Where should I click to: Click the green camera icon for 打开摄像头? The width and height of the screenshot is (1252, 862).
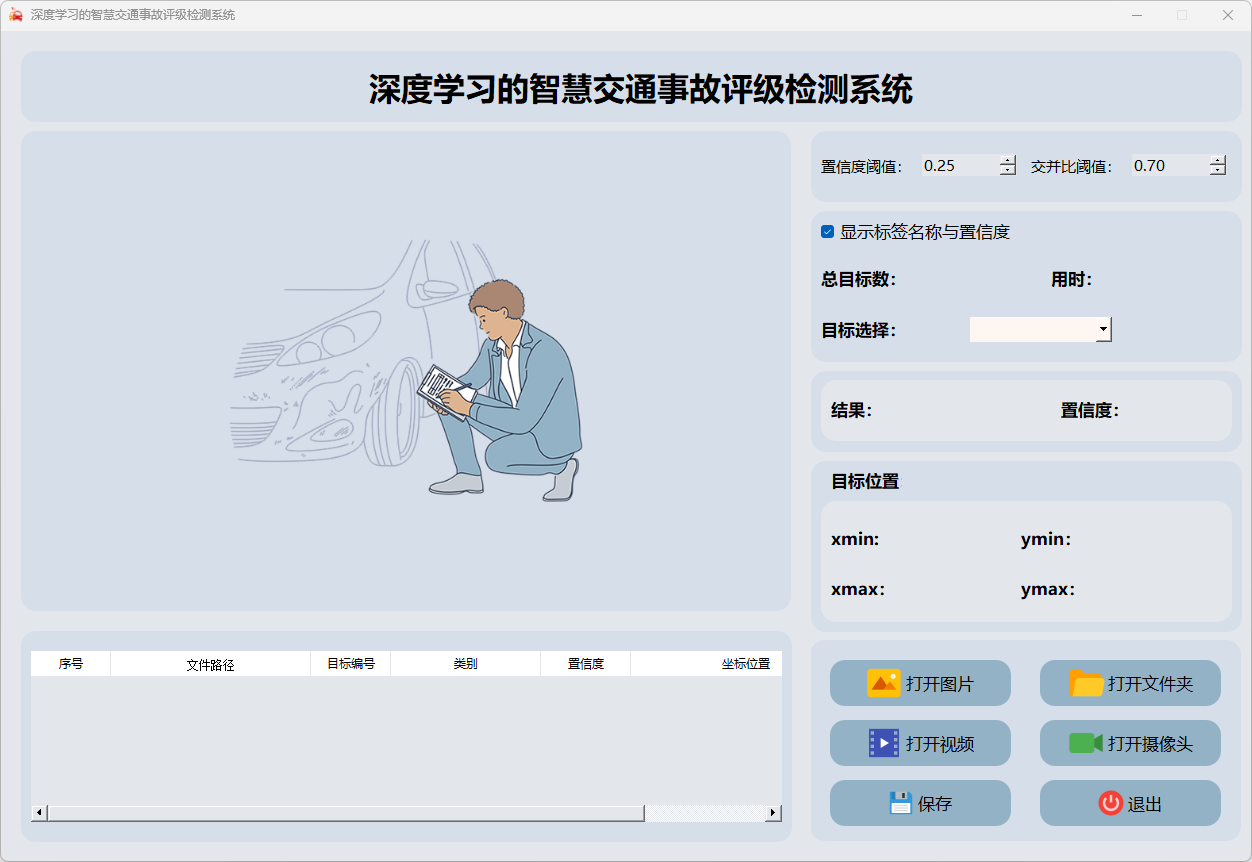click(x=1085, y=743)
